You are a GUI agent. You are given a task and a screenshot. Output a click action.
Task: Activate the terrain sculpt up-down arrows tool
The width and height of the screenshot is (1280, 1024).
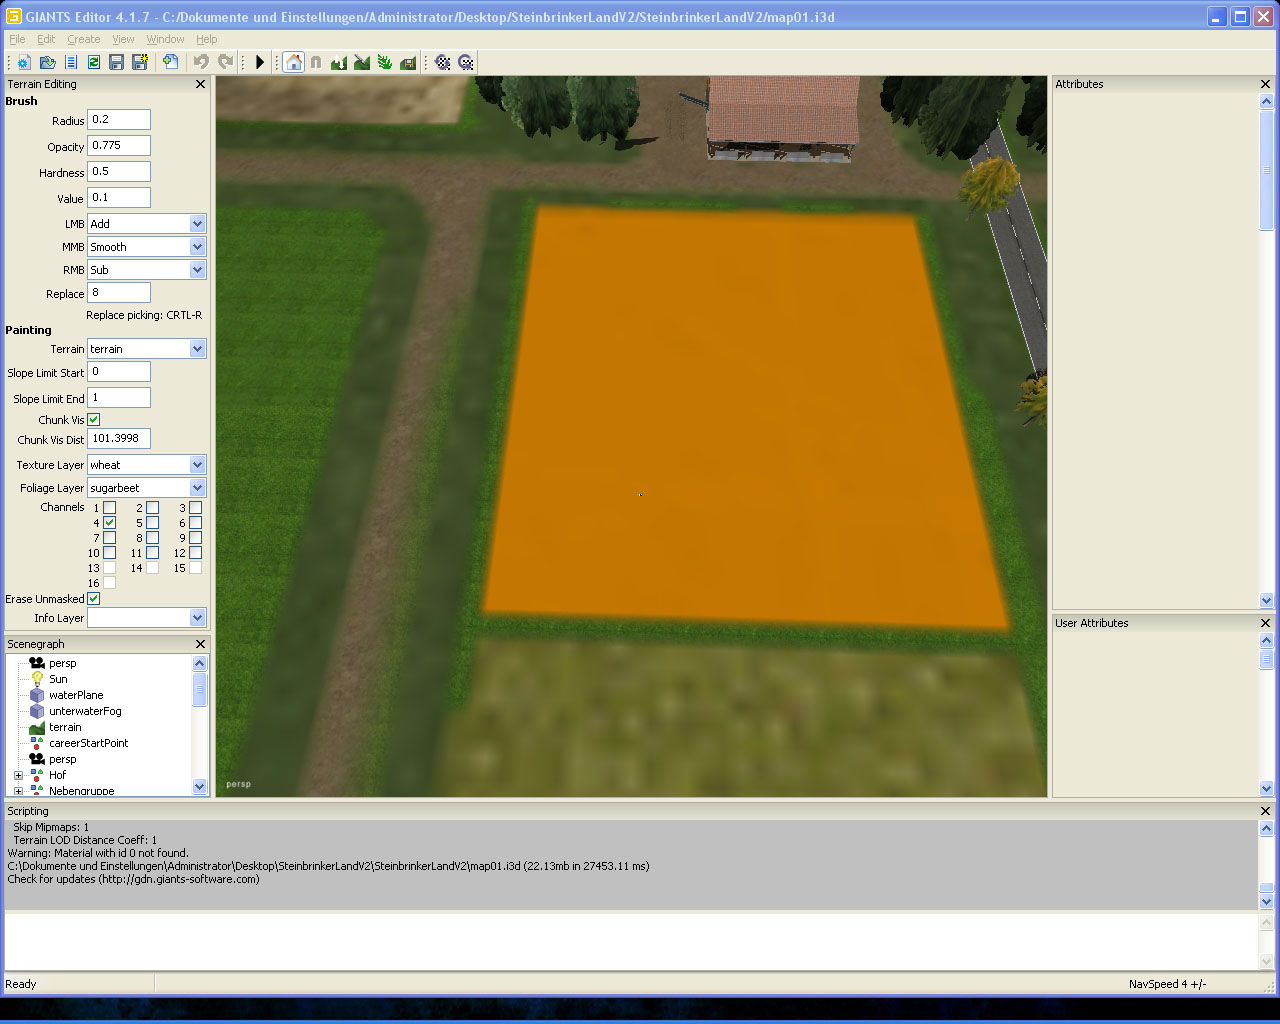pos(339,62)
